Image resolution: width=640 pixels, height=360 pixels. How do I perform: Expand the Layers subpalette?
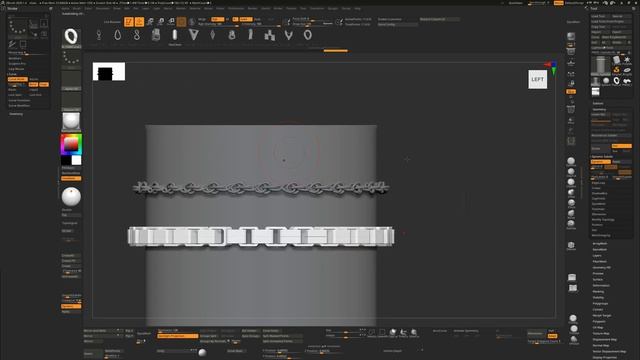click(597, 256)
